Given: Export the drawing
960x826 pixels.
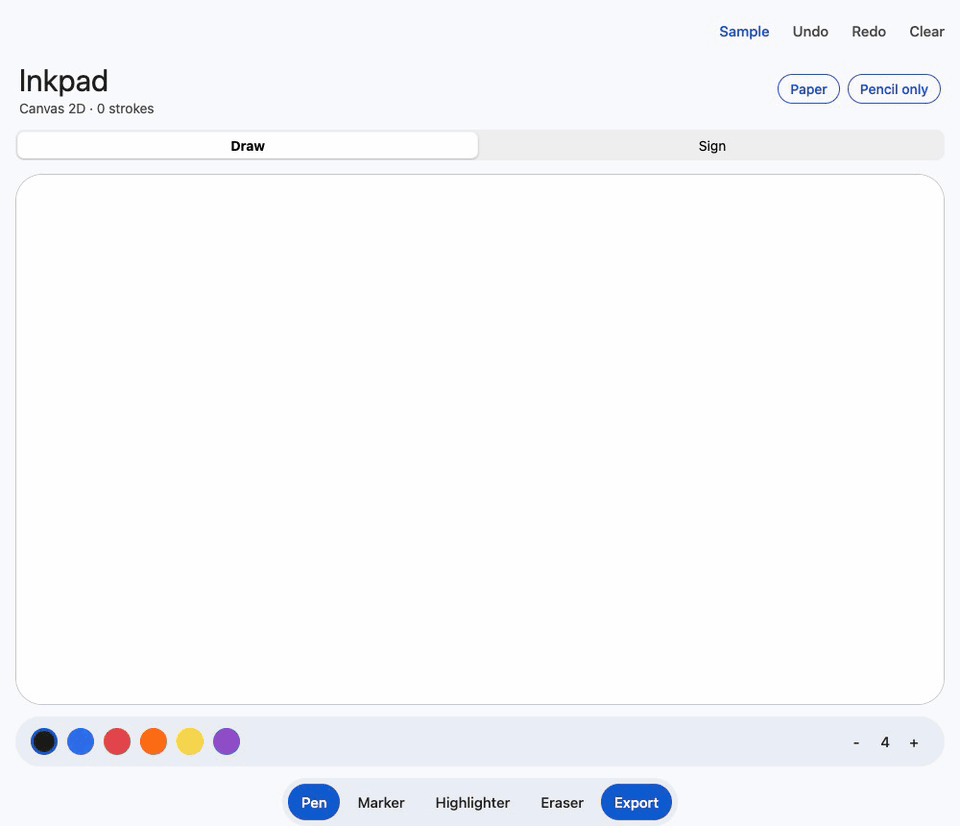Looking at the screenshot, I should 636,802.
